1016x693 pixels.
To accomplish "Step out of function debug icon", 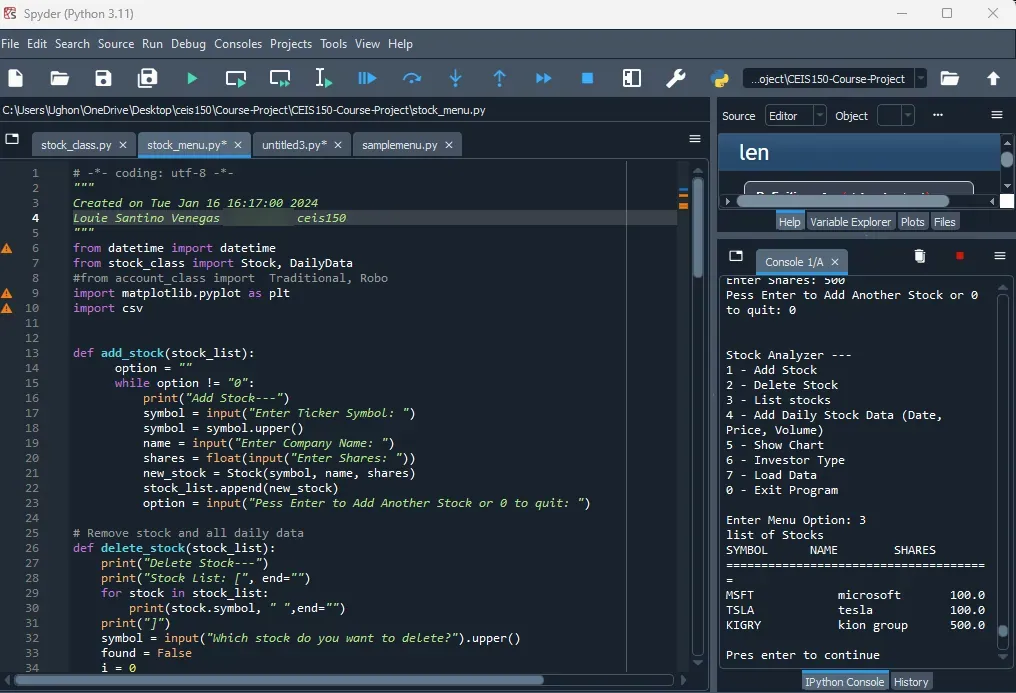I will click(500, 78).
